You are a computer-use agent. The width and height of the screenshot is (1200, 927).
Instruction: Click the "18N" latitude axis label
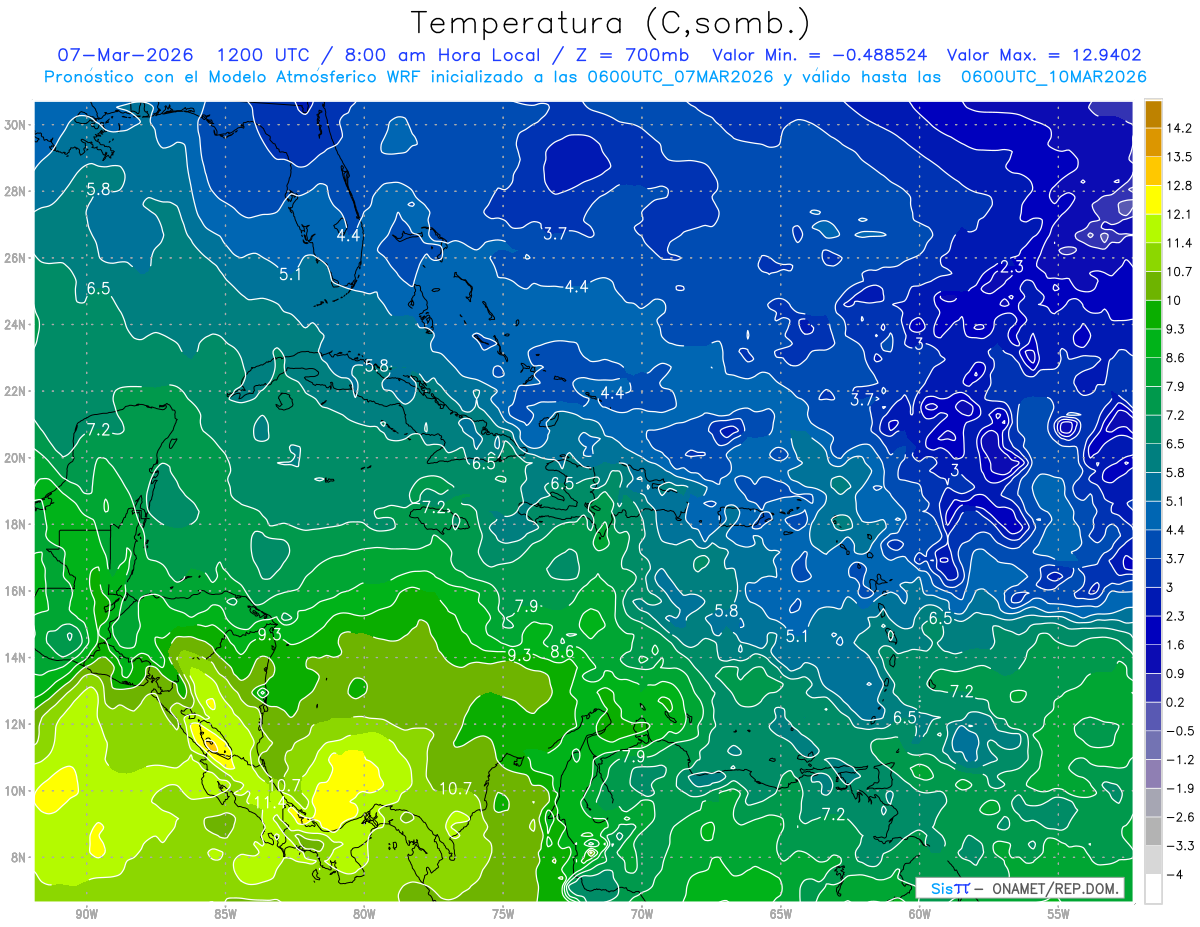[x=15, y=525]
